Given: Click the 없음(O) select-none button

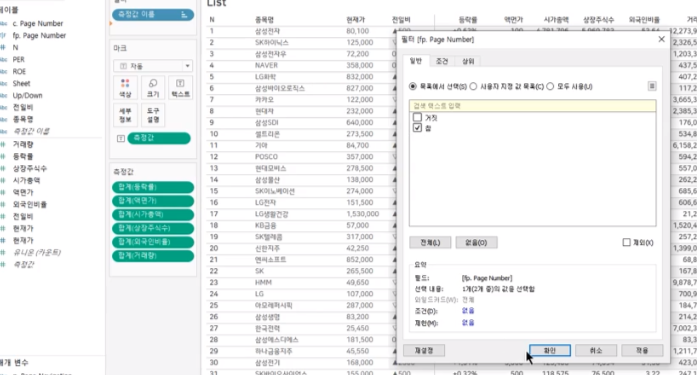Looking at the screenshot, I should click(476, 243).
